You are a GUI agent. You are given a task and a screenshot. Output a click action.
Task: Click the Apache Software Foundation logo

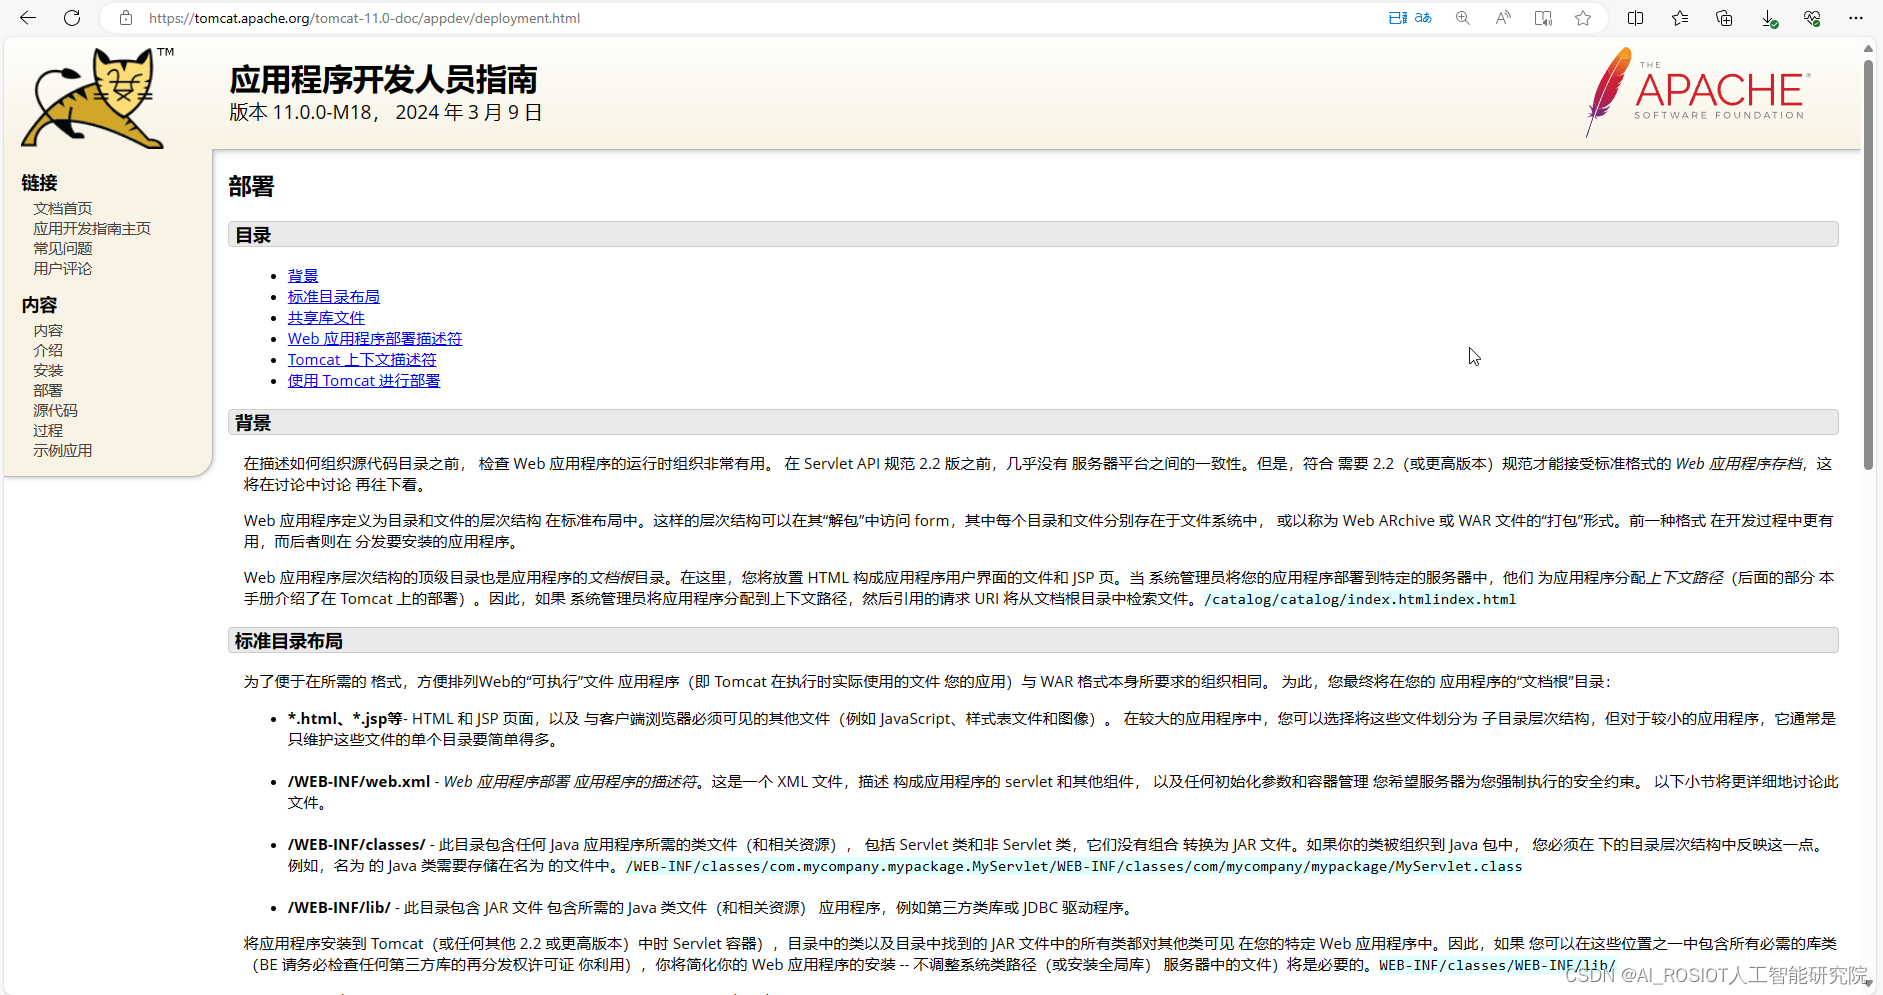(x=1698, y=92)
